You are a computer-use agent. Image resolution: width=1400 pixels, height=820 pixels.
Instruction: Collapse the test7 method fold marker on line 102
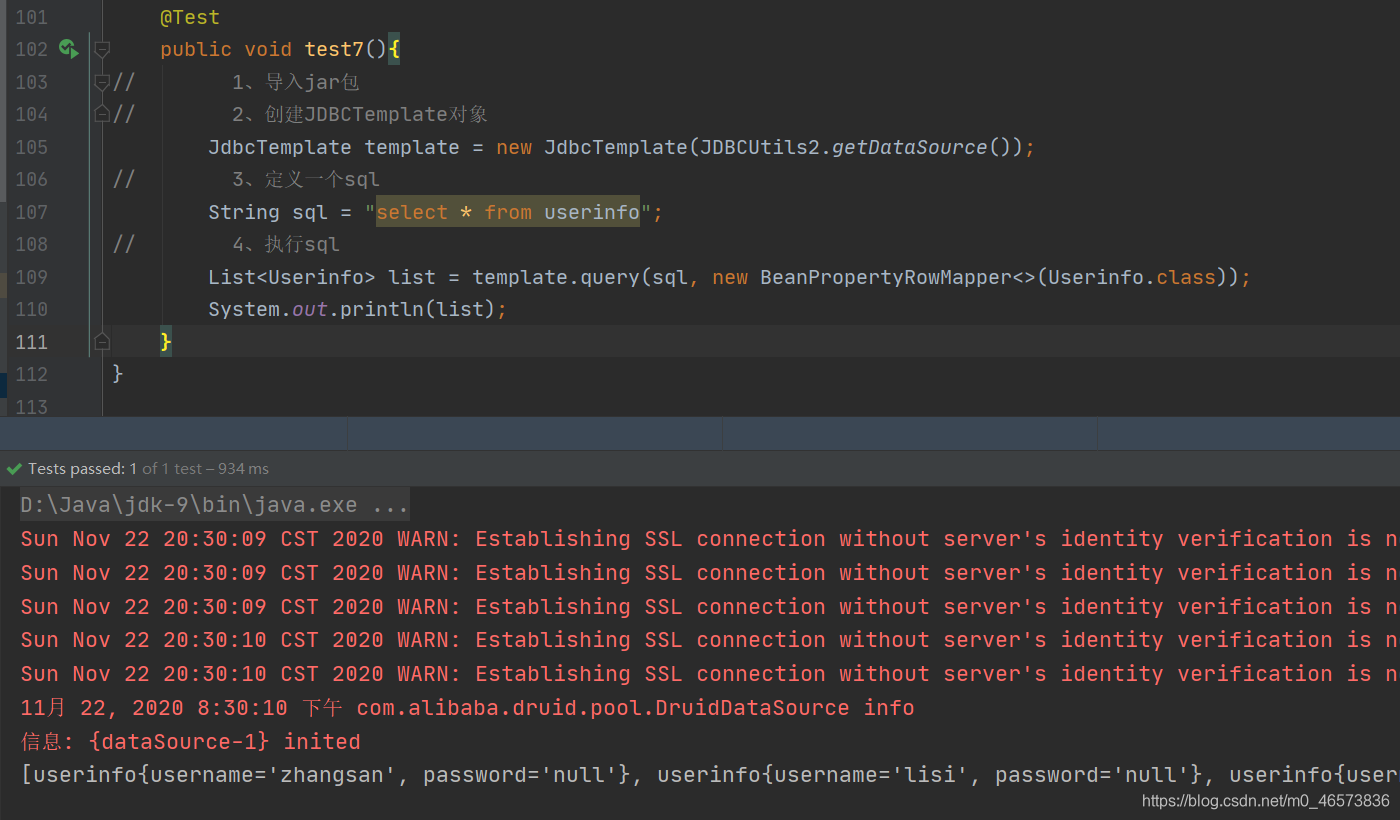(101, 49)
